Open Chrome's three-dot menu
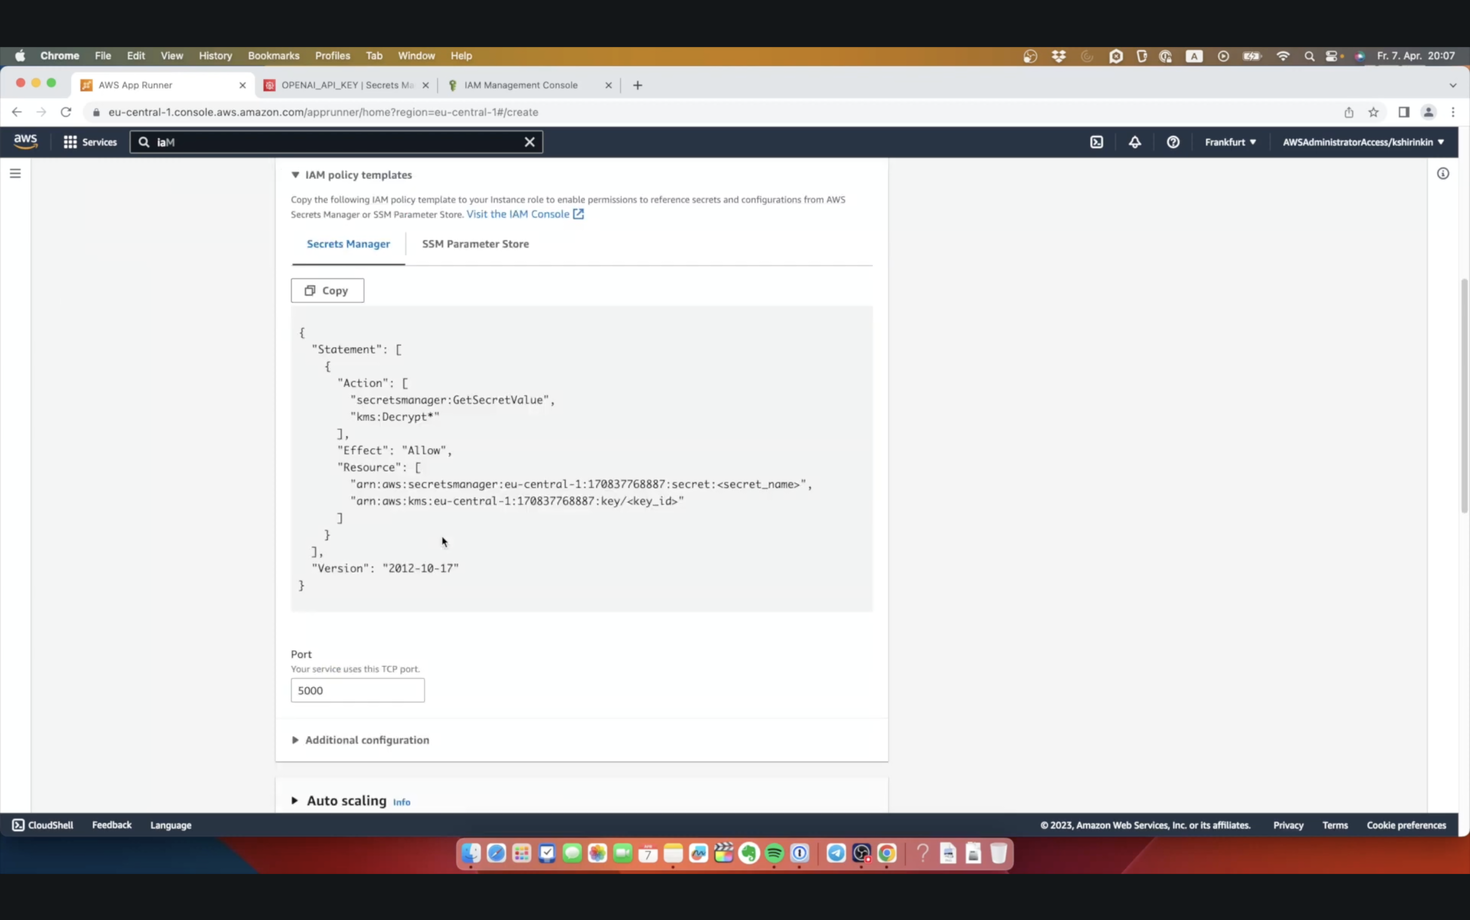This screenshot has width=1470, height=920. tap(1453, 112)
